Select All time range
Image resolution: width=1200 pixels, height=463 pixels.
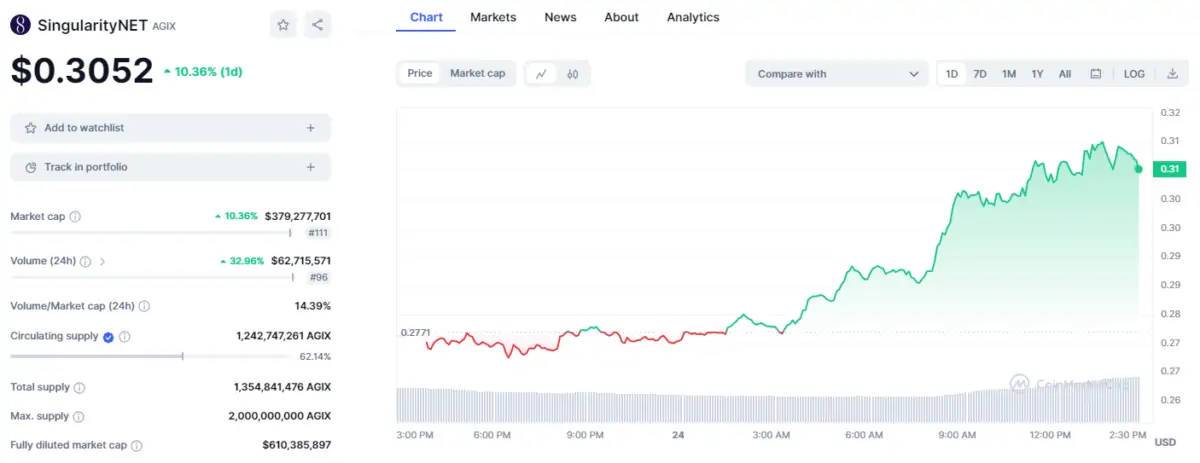[1065, 74]
